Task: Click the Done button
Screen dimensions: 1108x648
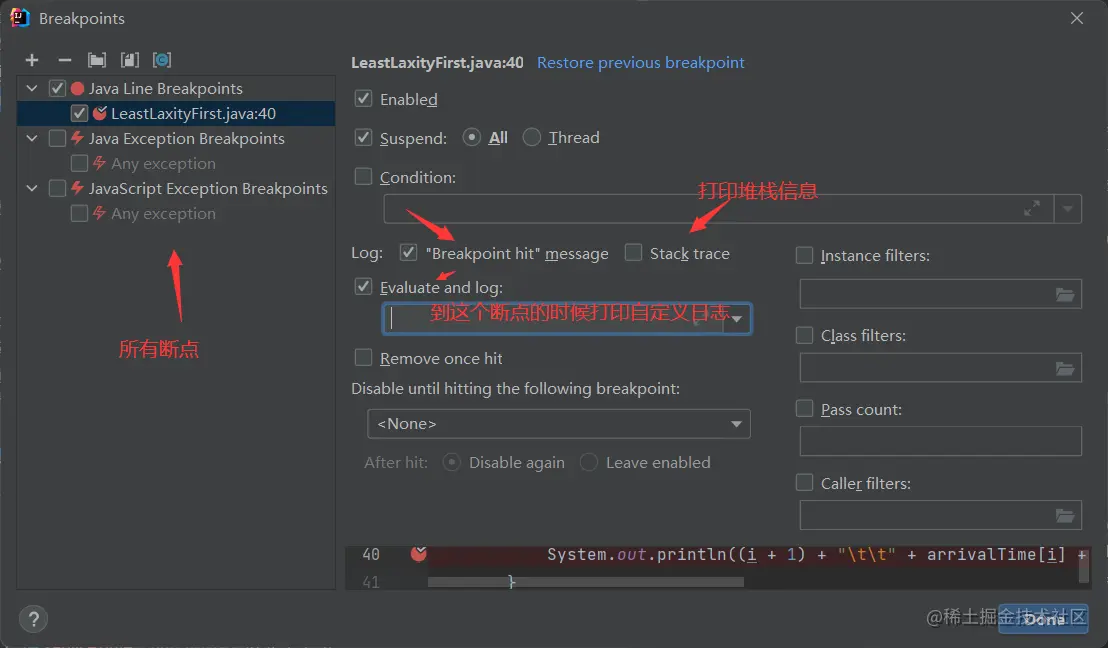Action: tap(1043, 618)
